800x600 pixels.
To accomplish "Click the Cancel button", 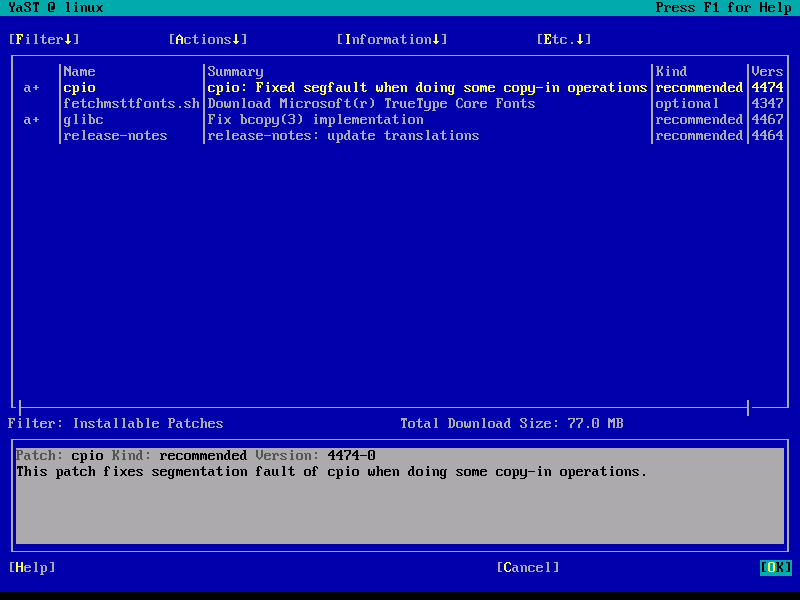I will pyautogui.click(x=528, y=567).
